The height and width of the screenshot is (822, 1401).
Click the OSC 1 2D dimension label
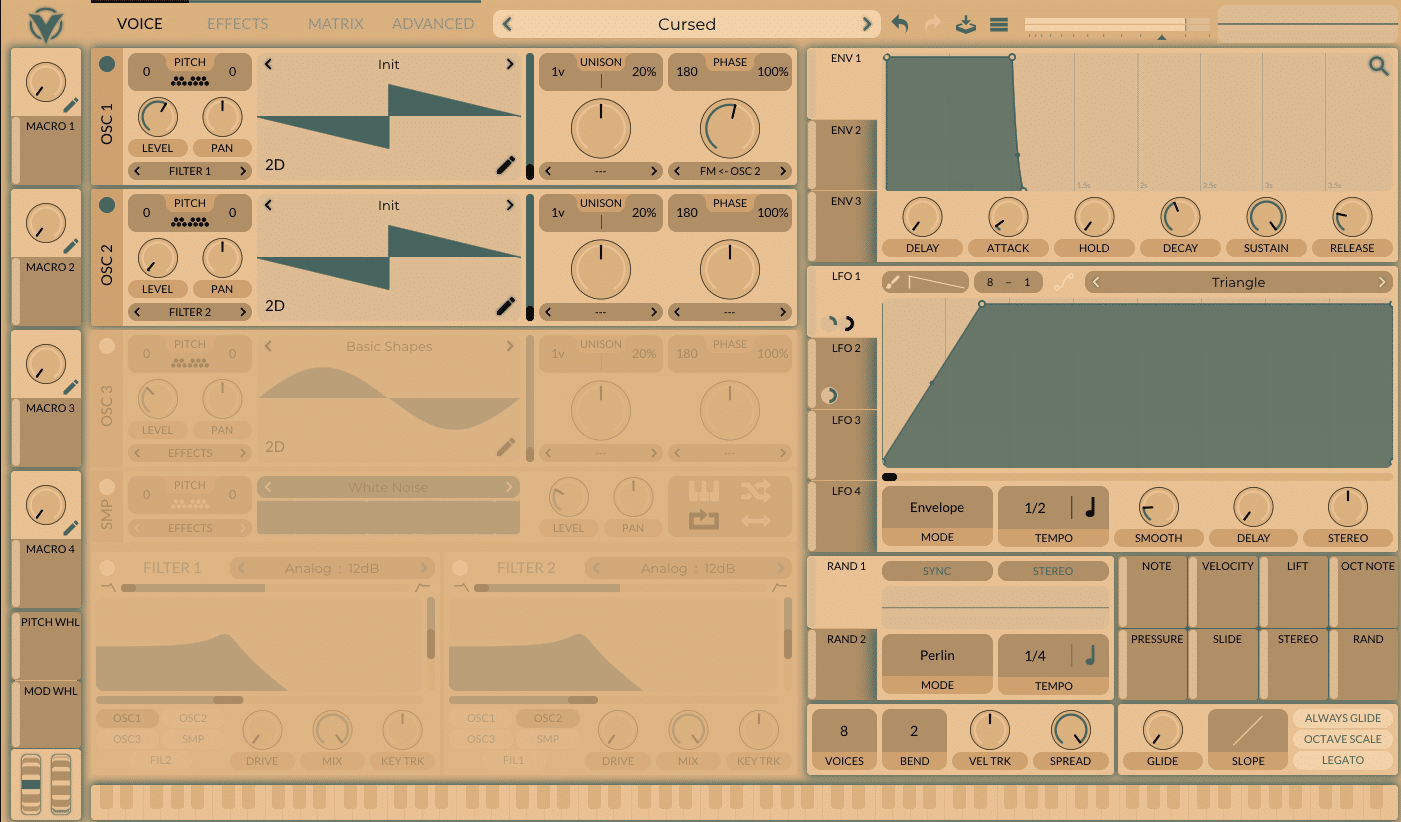coord(275,165)
